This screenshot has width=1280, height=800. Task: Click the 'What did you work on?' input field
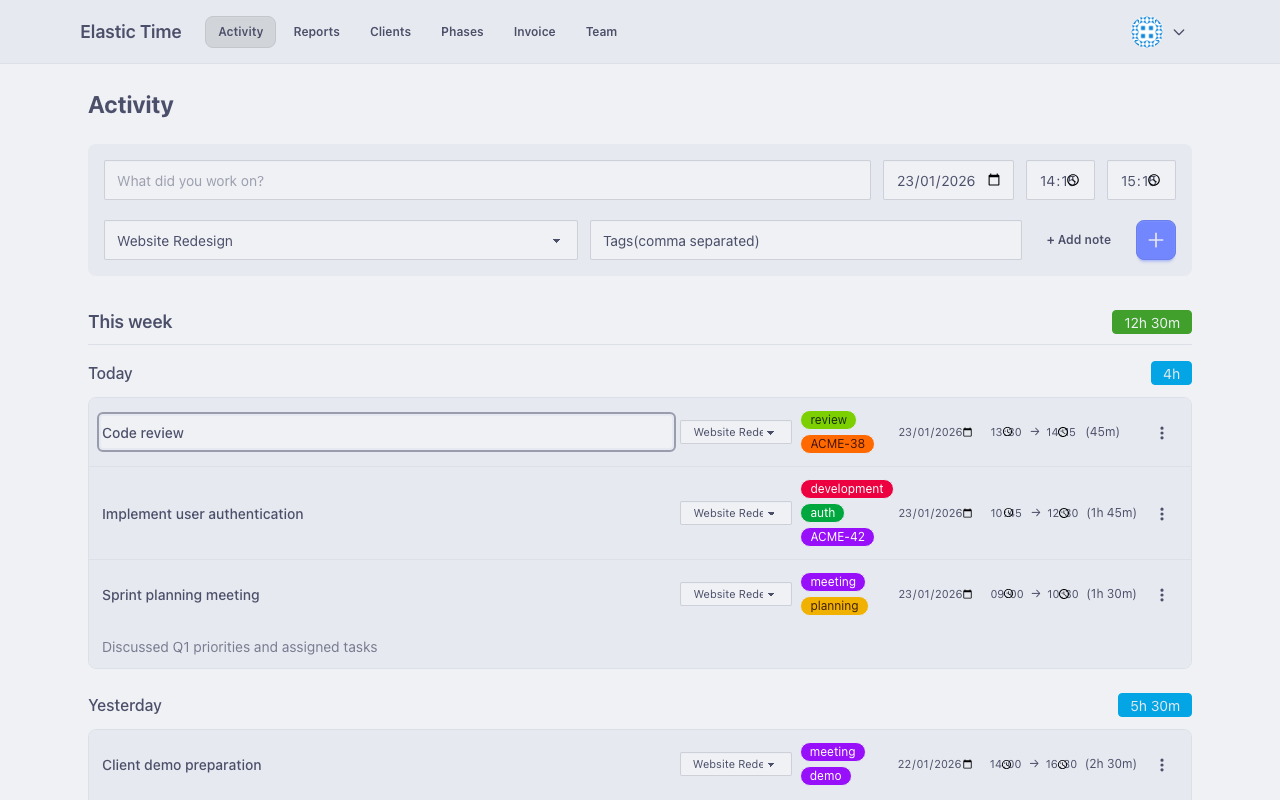(487, 180)
